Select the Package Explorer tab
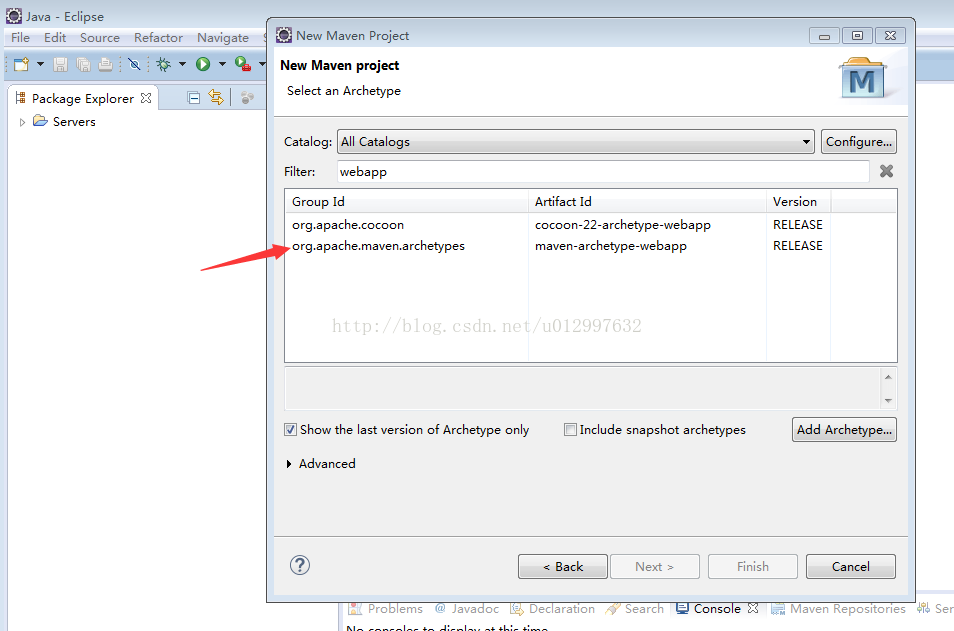 pyautogui.click(x=83, y=99)
